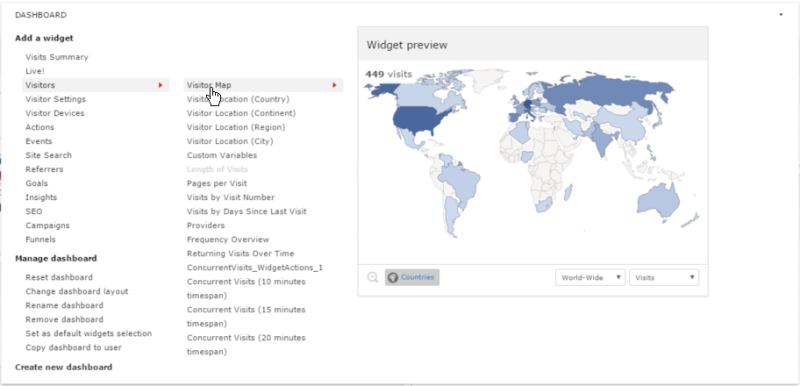Select Returning Visits Over Time widget
800x386 pixels.
coord(240,253)
